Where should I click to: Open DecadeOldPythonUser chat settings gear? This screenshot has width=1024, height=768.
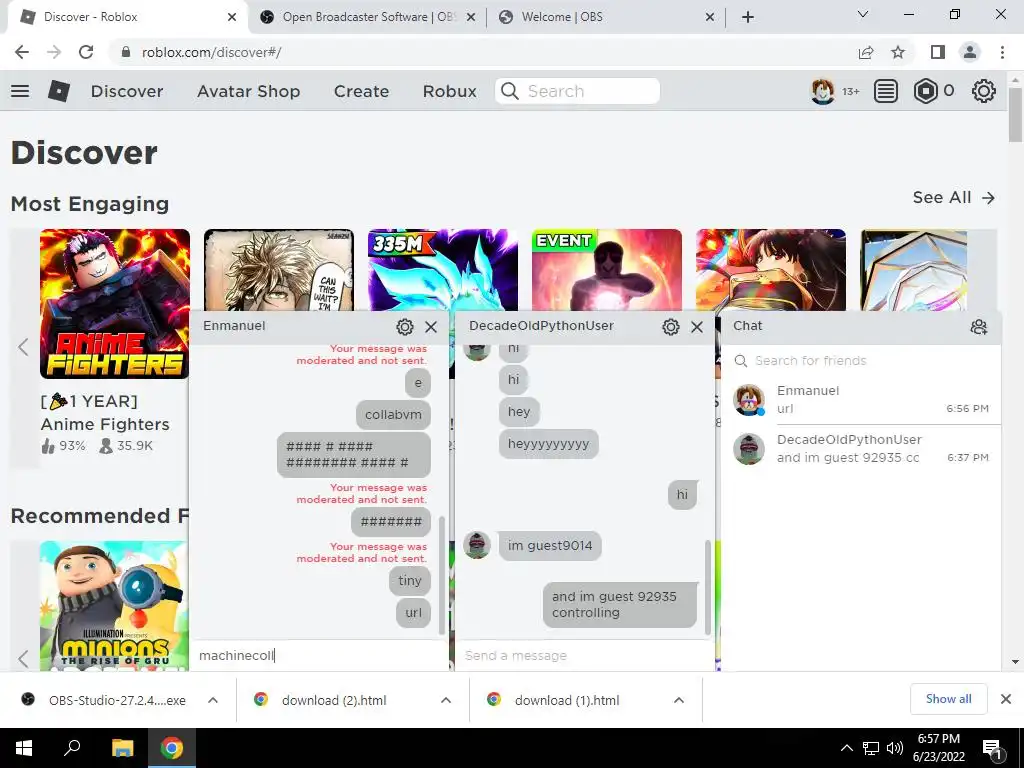tap(671, 327)
